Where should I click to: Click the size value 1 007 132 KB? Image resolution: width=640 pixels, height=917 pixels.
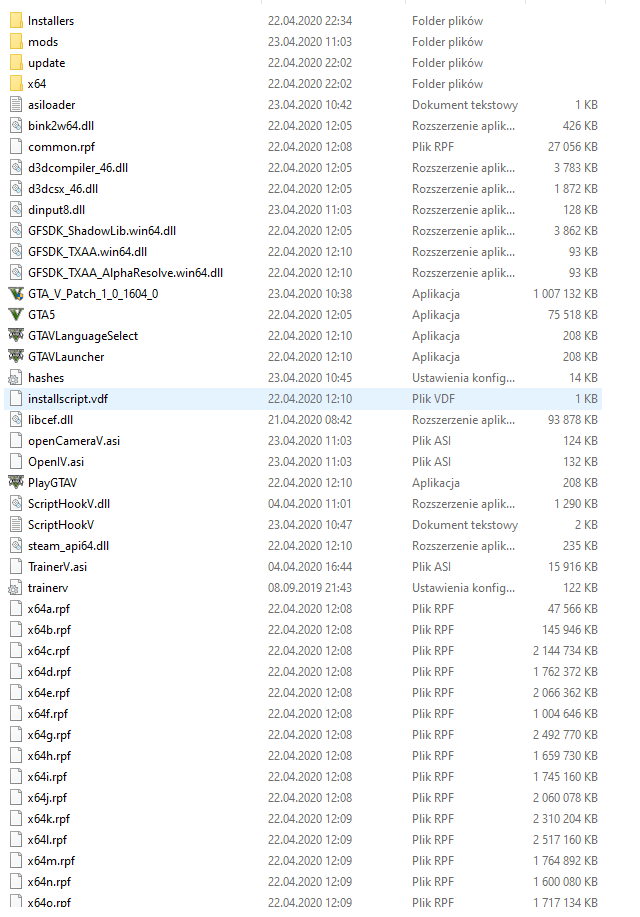565,294
